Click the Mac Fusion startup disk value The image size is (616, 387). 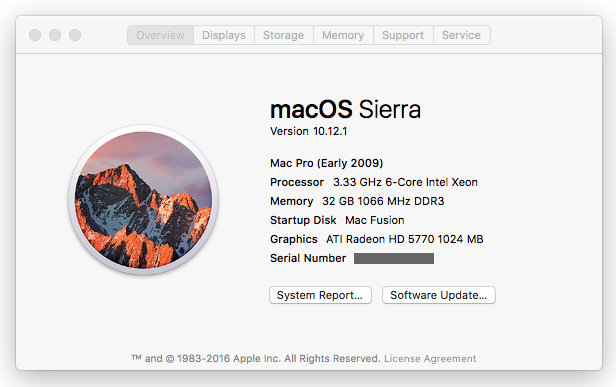374,220
